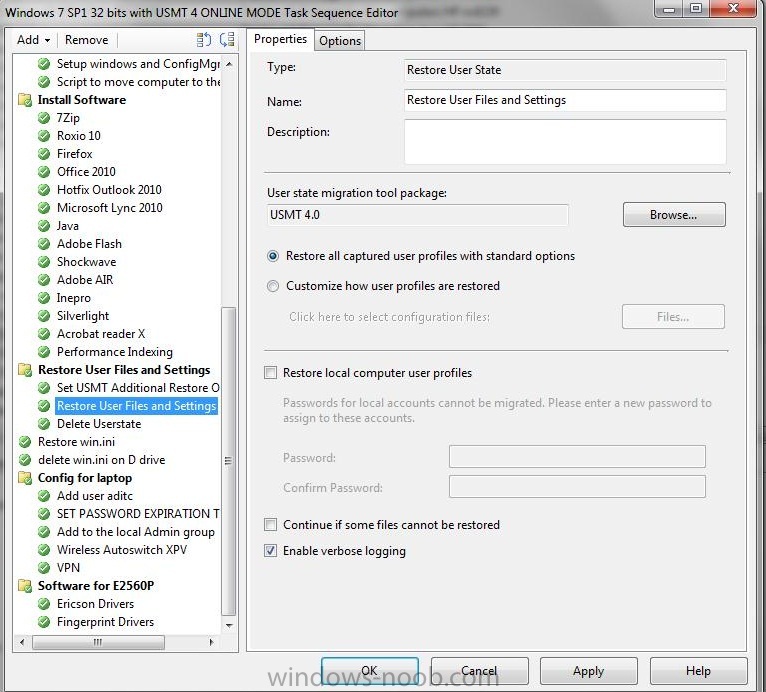Untick Enable verbose logging checkbox

[x=271, y=551]
